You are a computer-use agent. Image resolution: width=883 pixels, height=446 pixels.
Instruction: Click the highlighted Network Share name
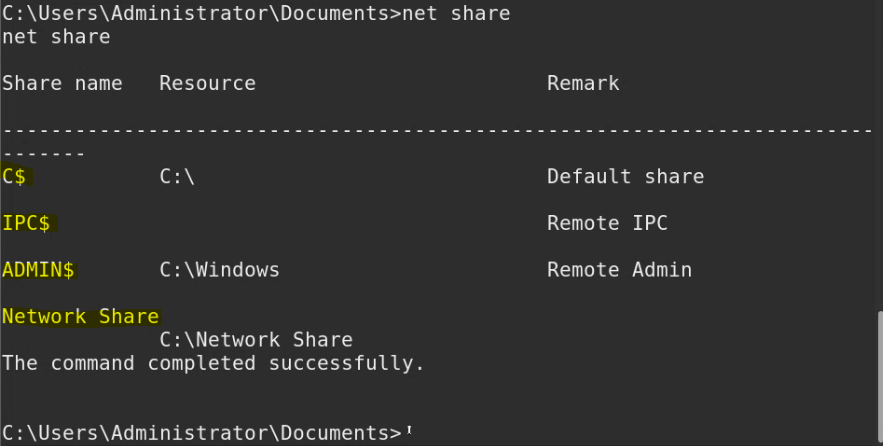coord(80,317)
